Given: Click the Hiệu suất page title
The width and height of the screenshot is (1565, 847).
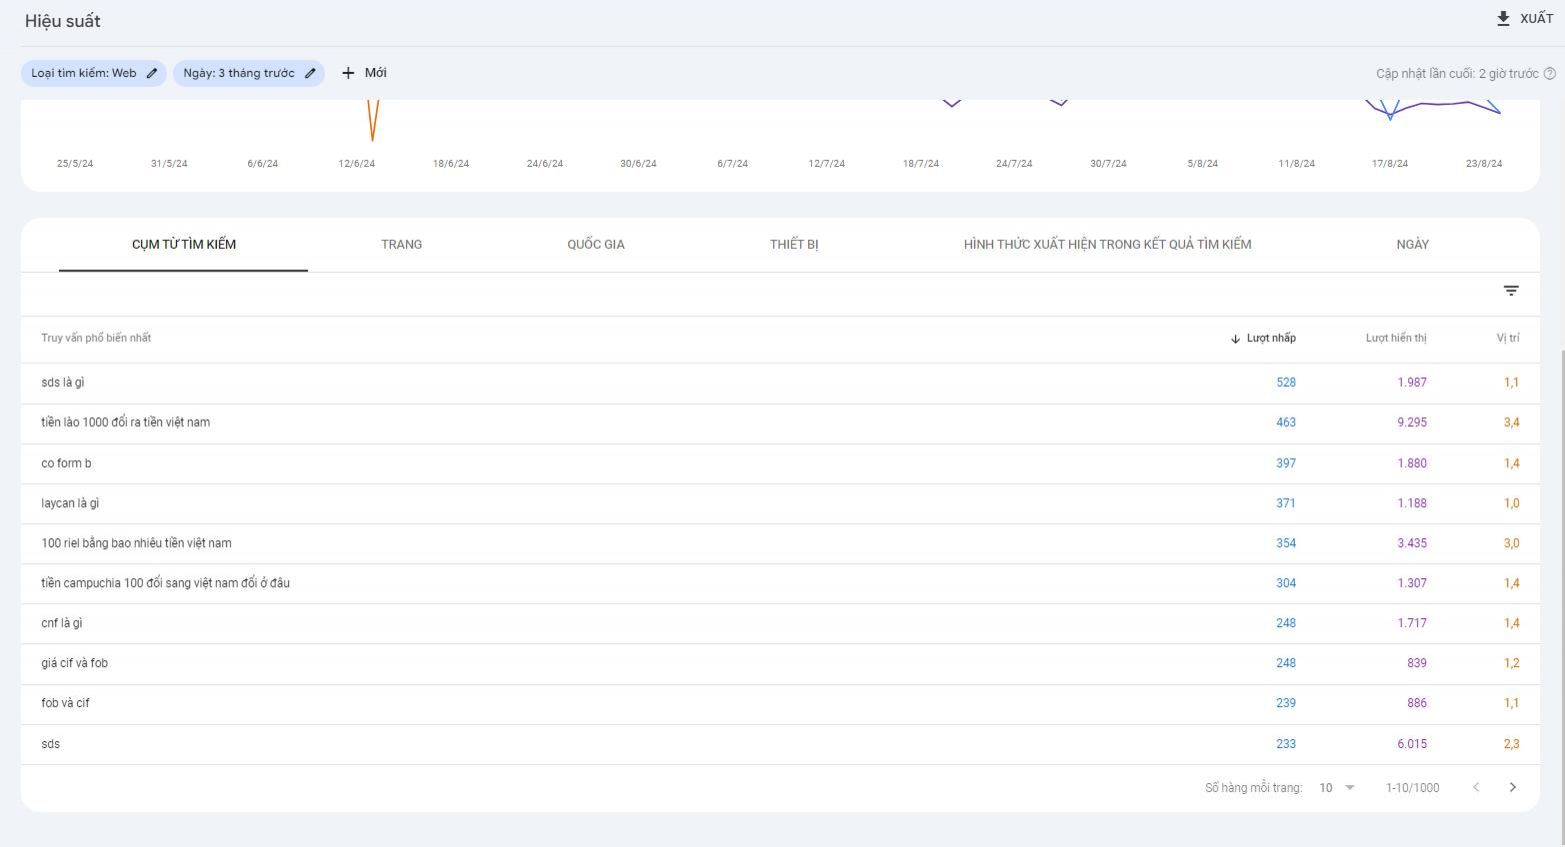Looking at the screenshot, I should coord(63,21).
